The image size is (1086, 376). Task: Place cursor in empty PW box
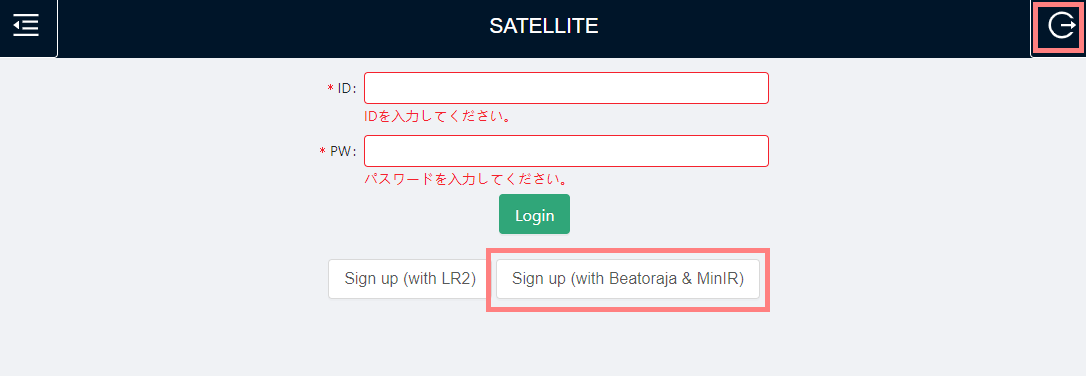[x=567, y=151]
